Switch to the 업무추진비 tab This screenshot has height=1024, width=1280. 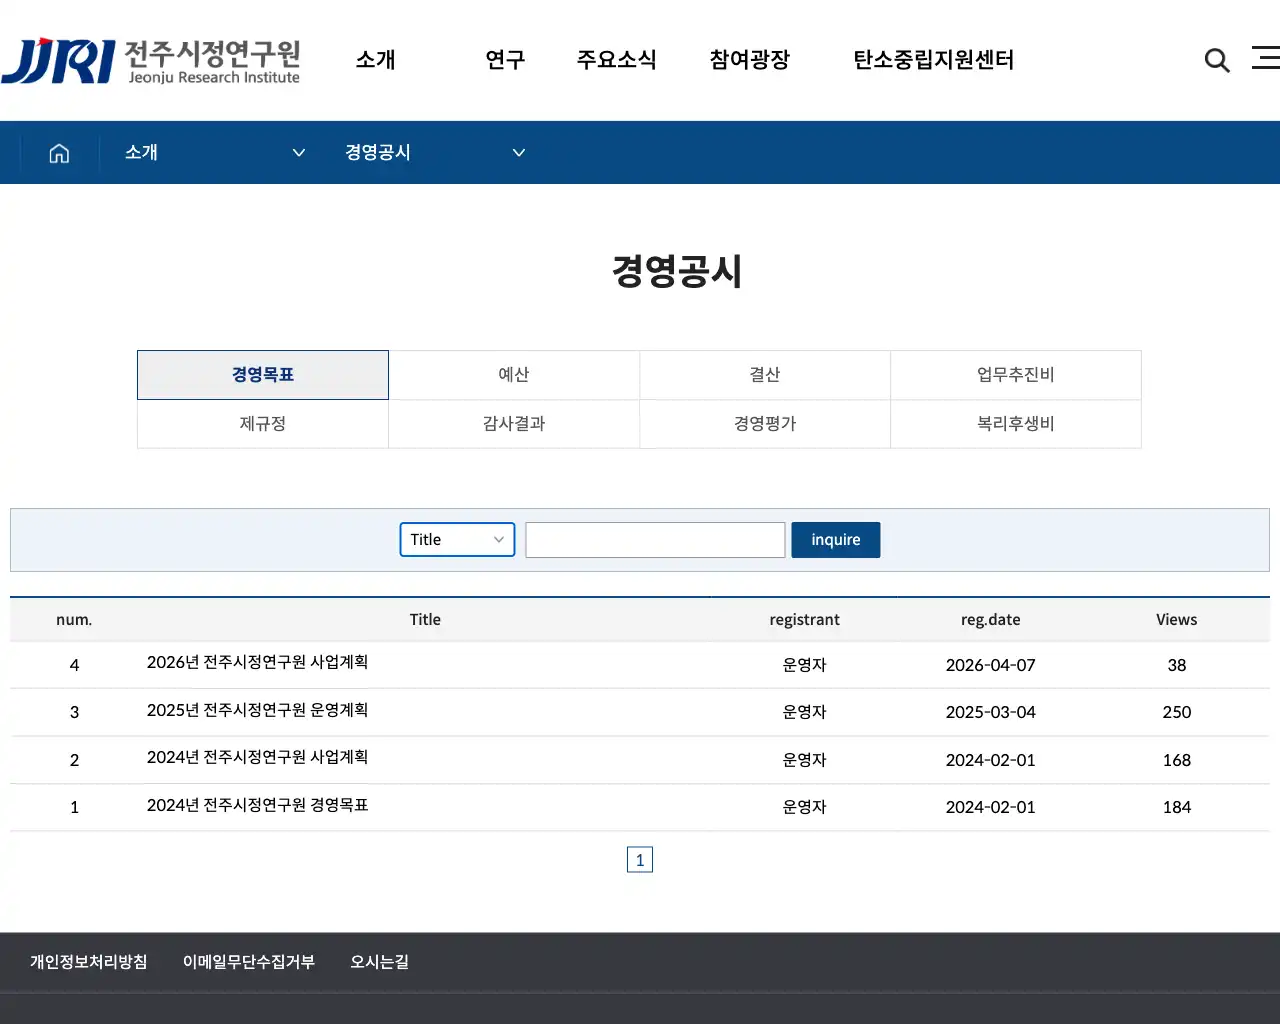pyautogui.click(x=1016, y=375)
